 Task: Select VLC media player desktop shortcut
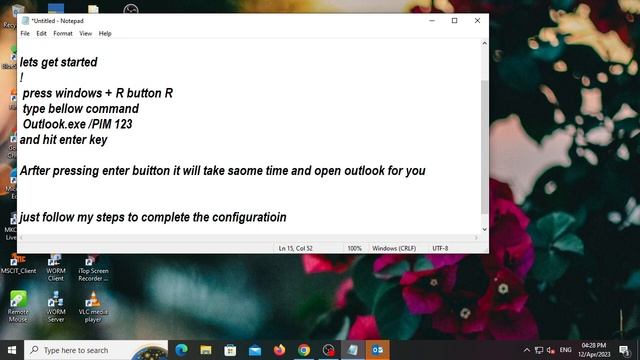93,306
